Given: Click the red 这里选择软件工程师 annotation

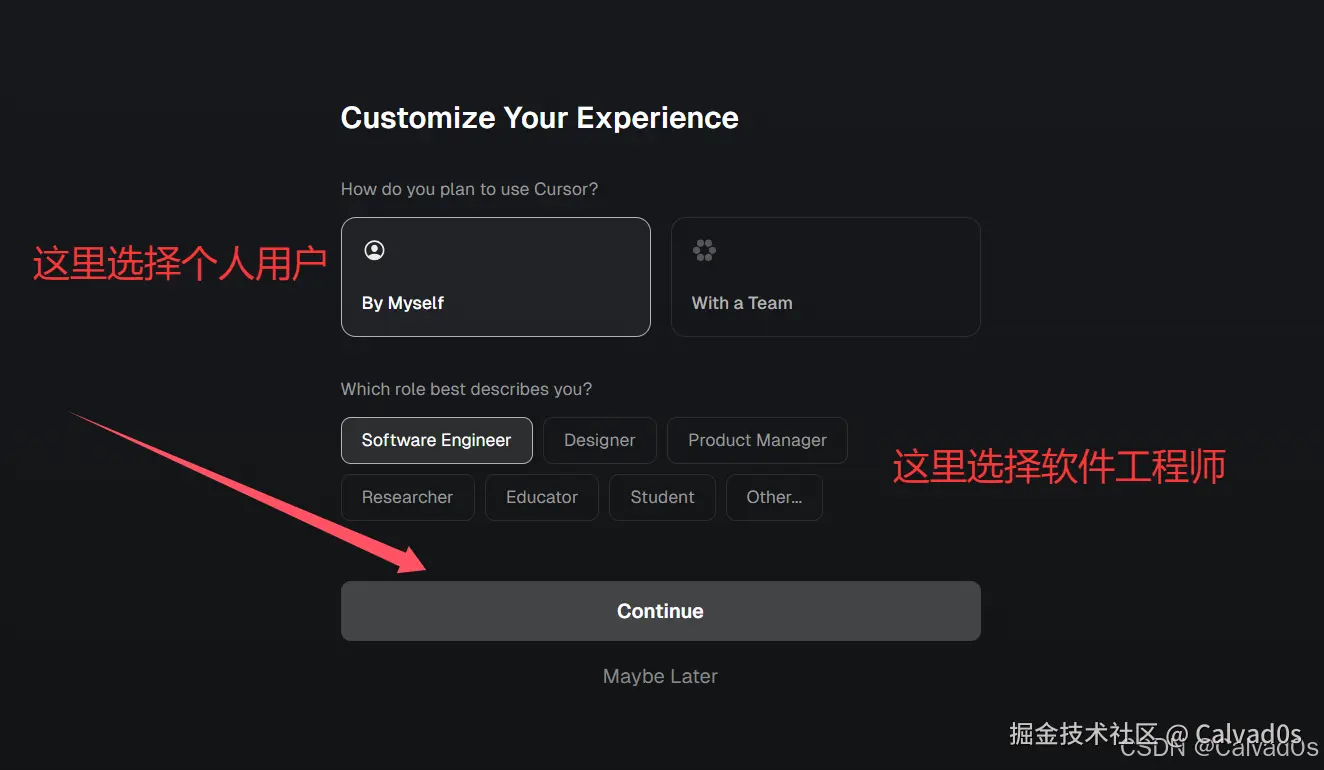Looking at the screenshot, I should pyautogui.click(x=1059, y=467).
